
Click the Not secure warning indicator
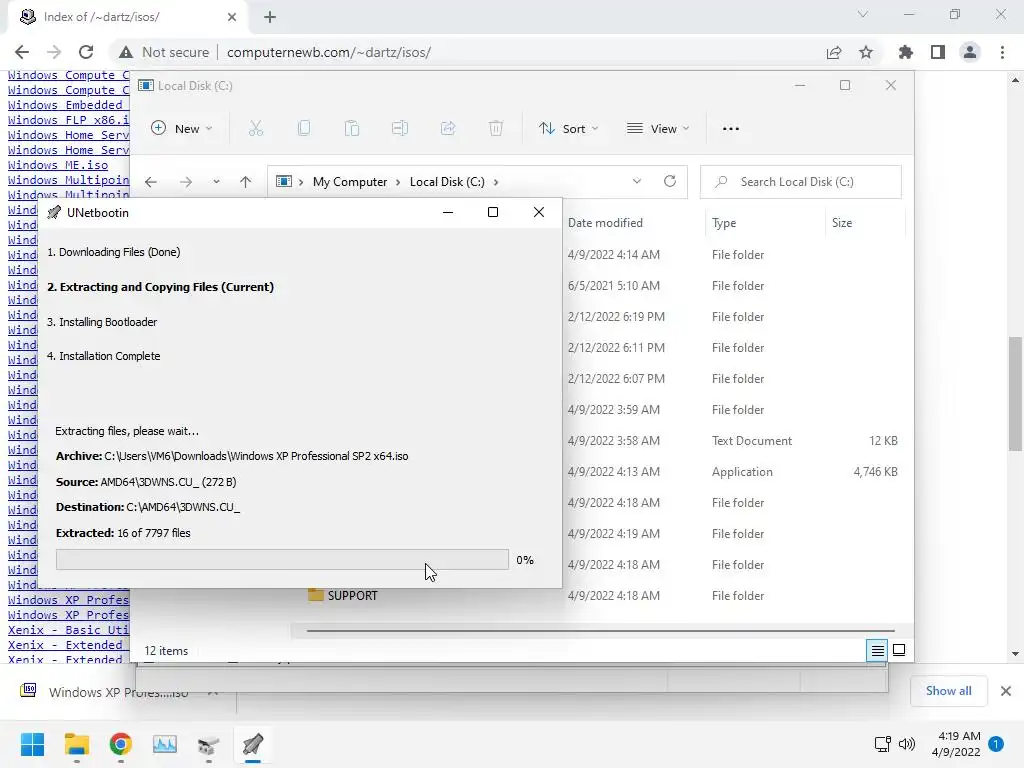coord(165,52)
